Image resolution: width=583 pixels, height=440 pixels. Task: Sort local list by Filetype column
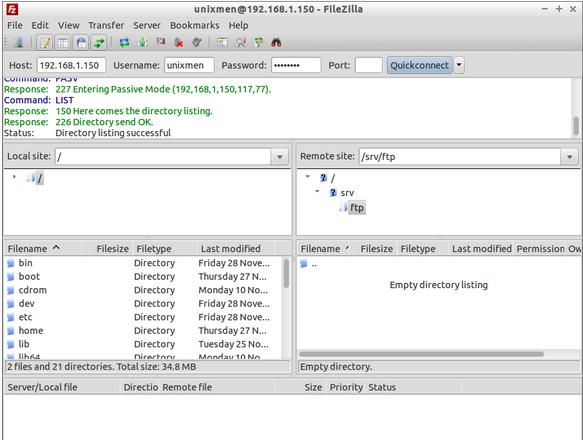click(164, 248)
